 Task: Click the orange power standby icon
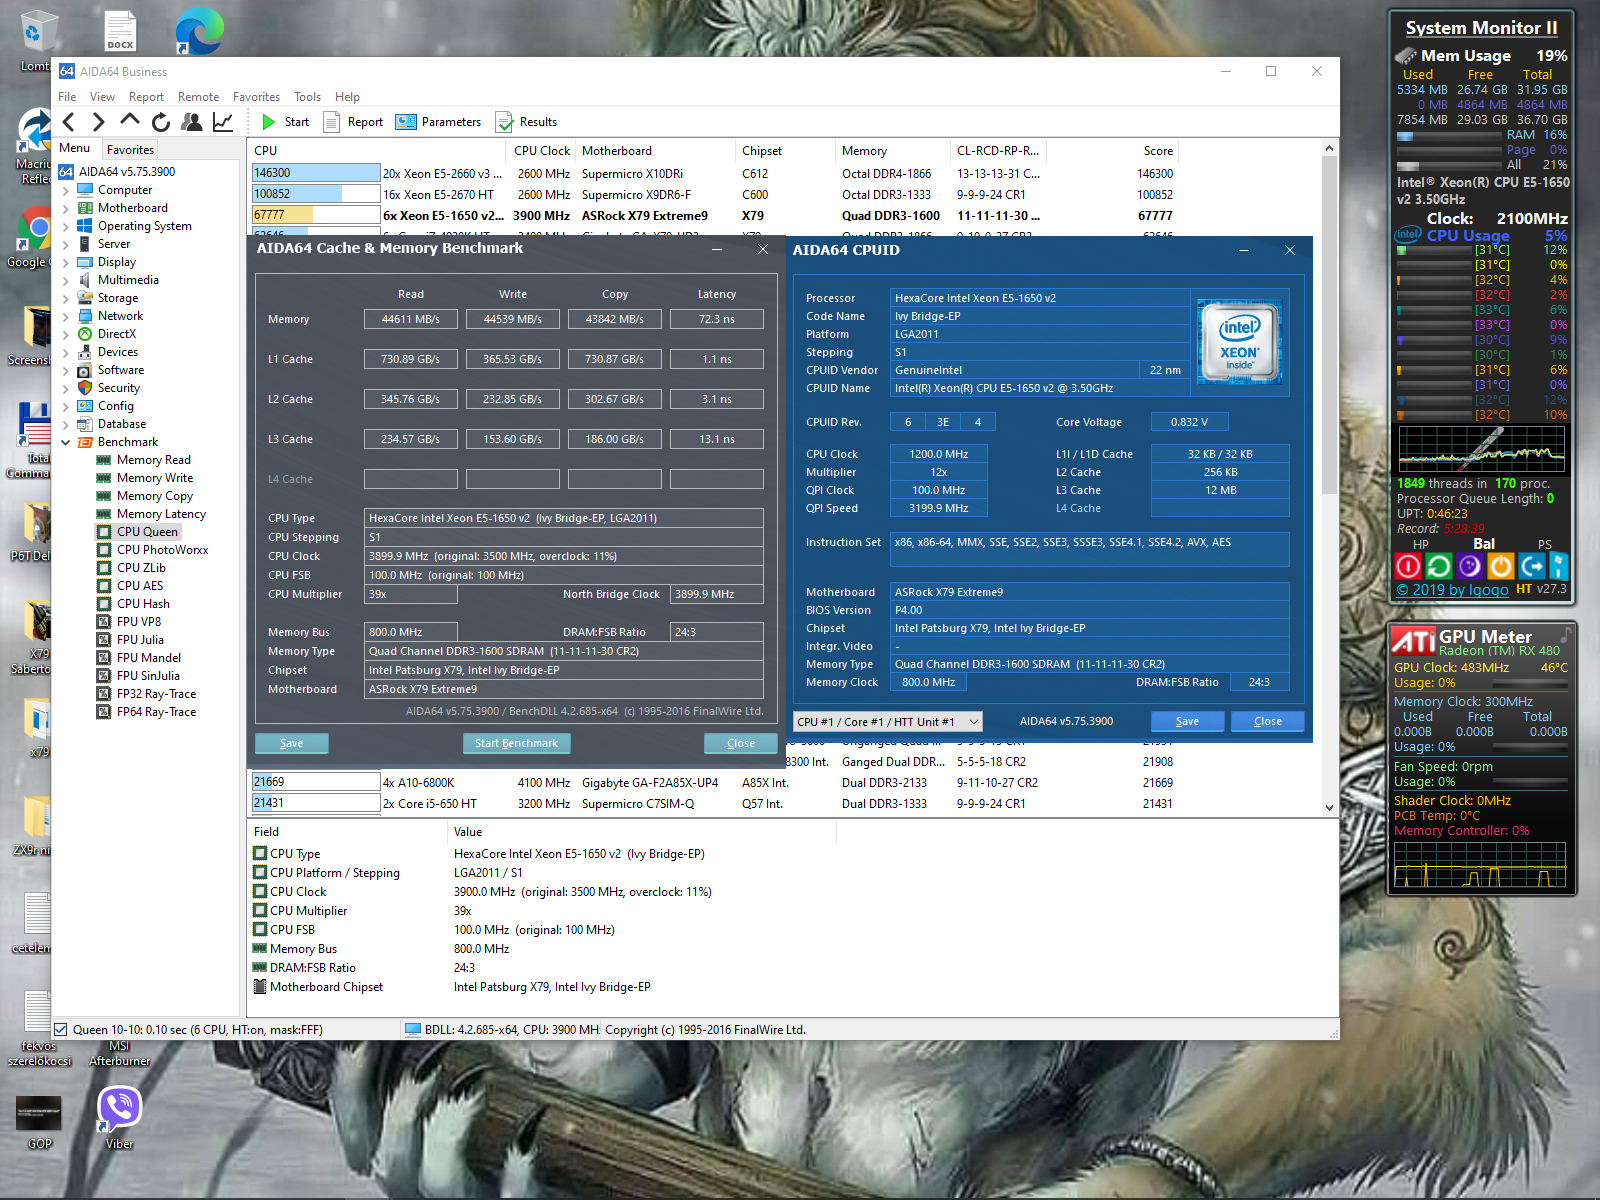(x=1500, y=566)
